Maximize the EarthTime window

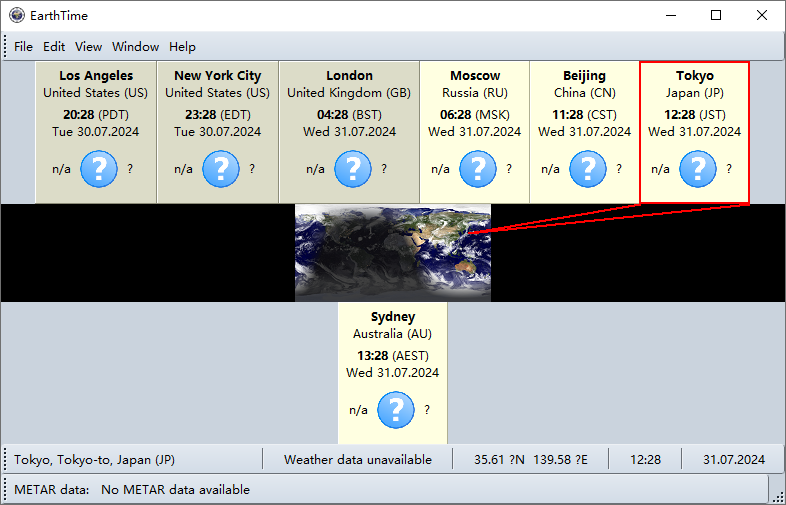[716, 15]
